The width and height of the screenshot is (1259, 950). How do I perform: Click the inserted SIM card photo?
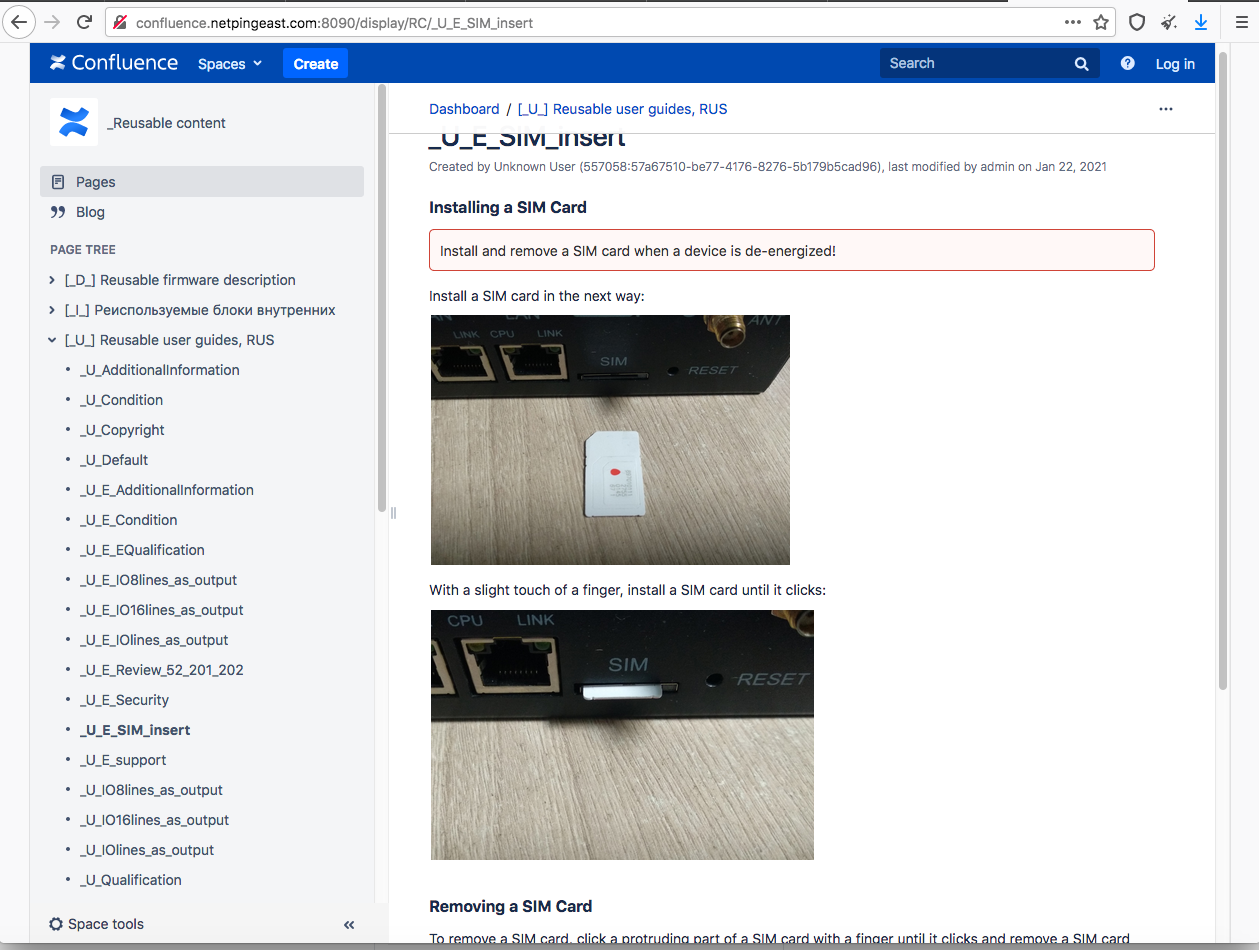622,735
